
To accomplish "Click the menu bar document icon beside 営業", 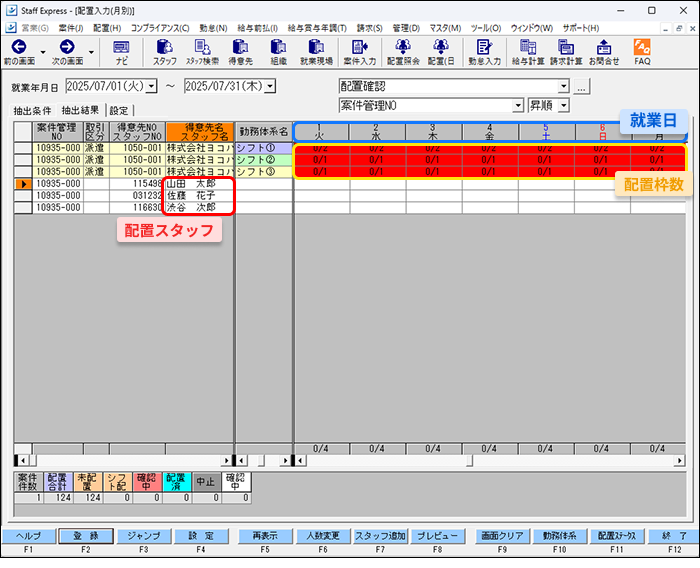I will 11,28.
